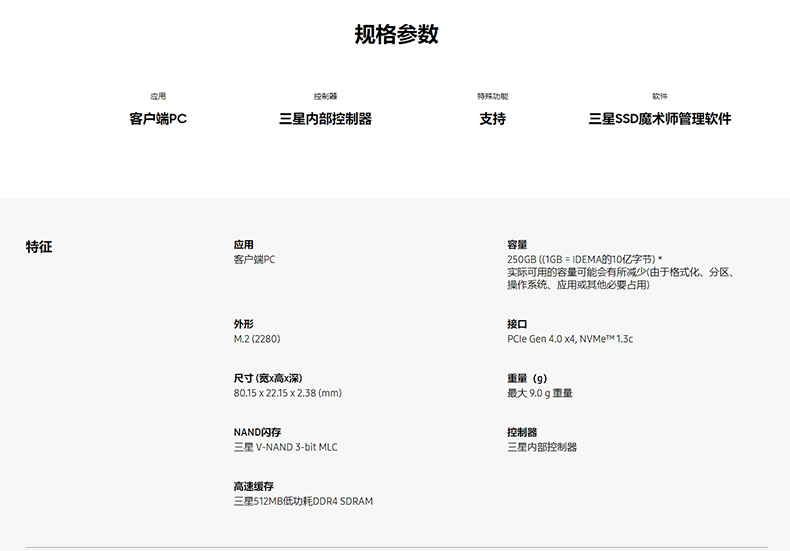Select 三星SSD魔术师管理软件 text
This screenshot has width=790, height=551.
[x=660, y=119]
